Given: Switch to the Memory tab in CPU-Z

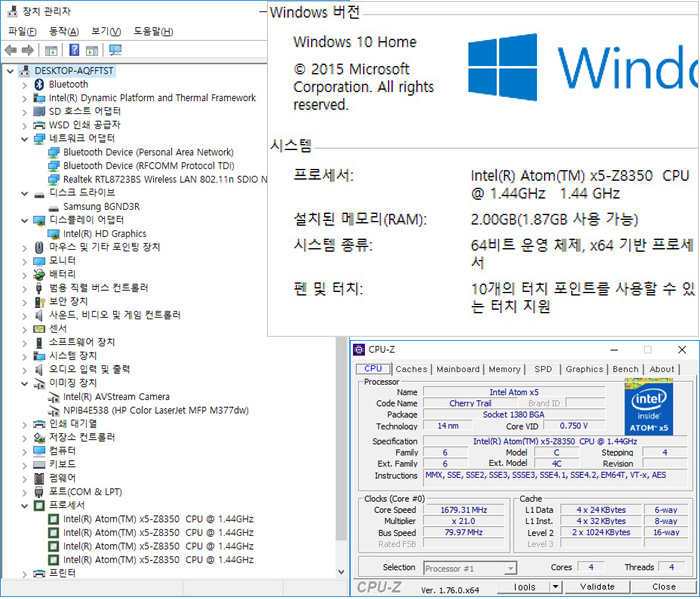Looking at the screenshot, I should tap(504, 369).
